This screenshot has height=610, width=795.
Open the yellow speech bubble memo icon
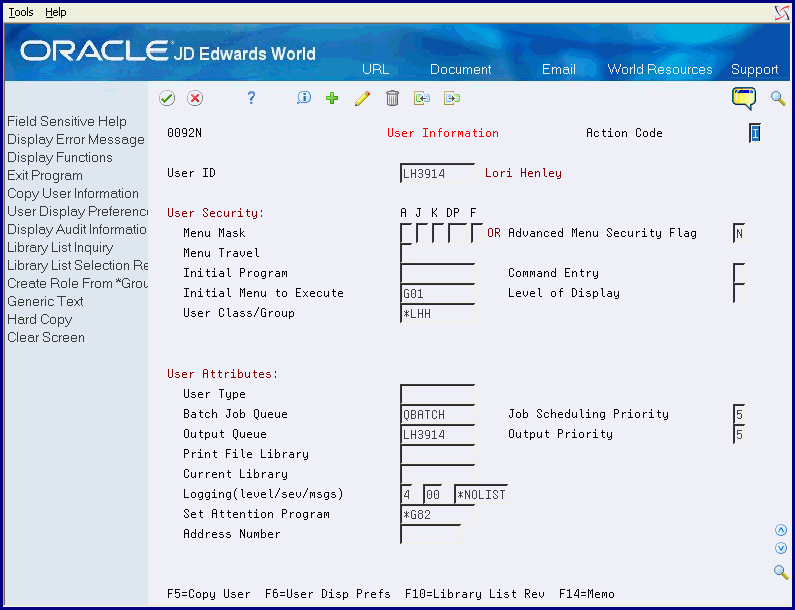point(744,98)
